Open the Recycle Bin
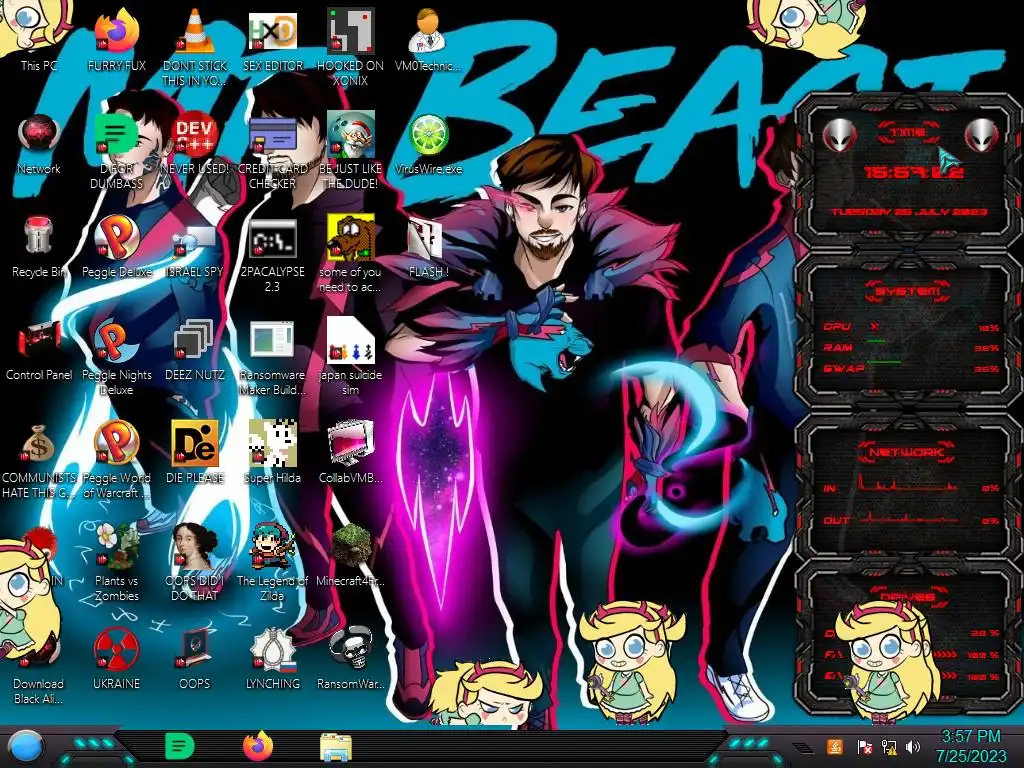Image resolution: width=1024 pixels, height=768 pixels. click(x=39, y=247)
